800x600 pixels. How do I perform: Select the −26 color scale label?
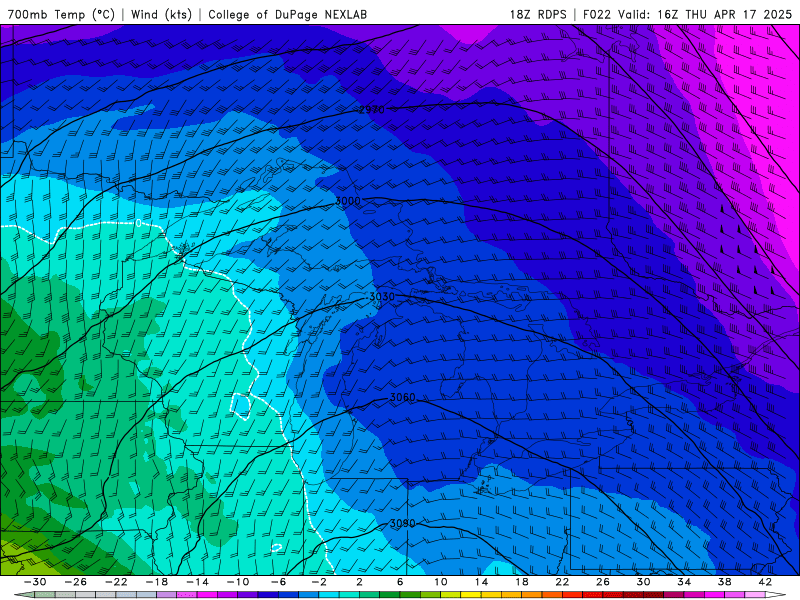(x=76, y=582)
